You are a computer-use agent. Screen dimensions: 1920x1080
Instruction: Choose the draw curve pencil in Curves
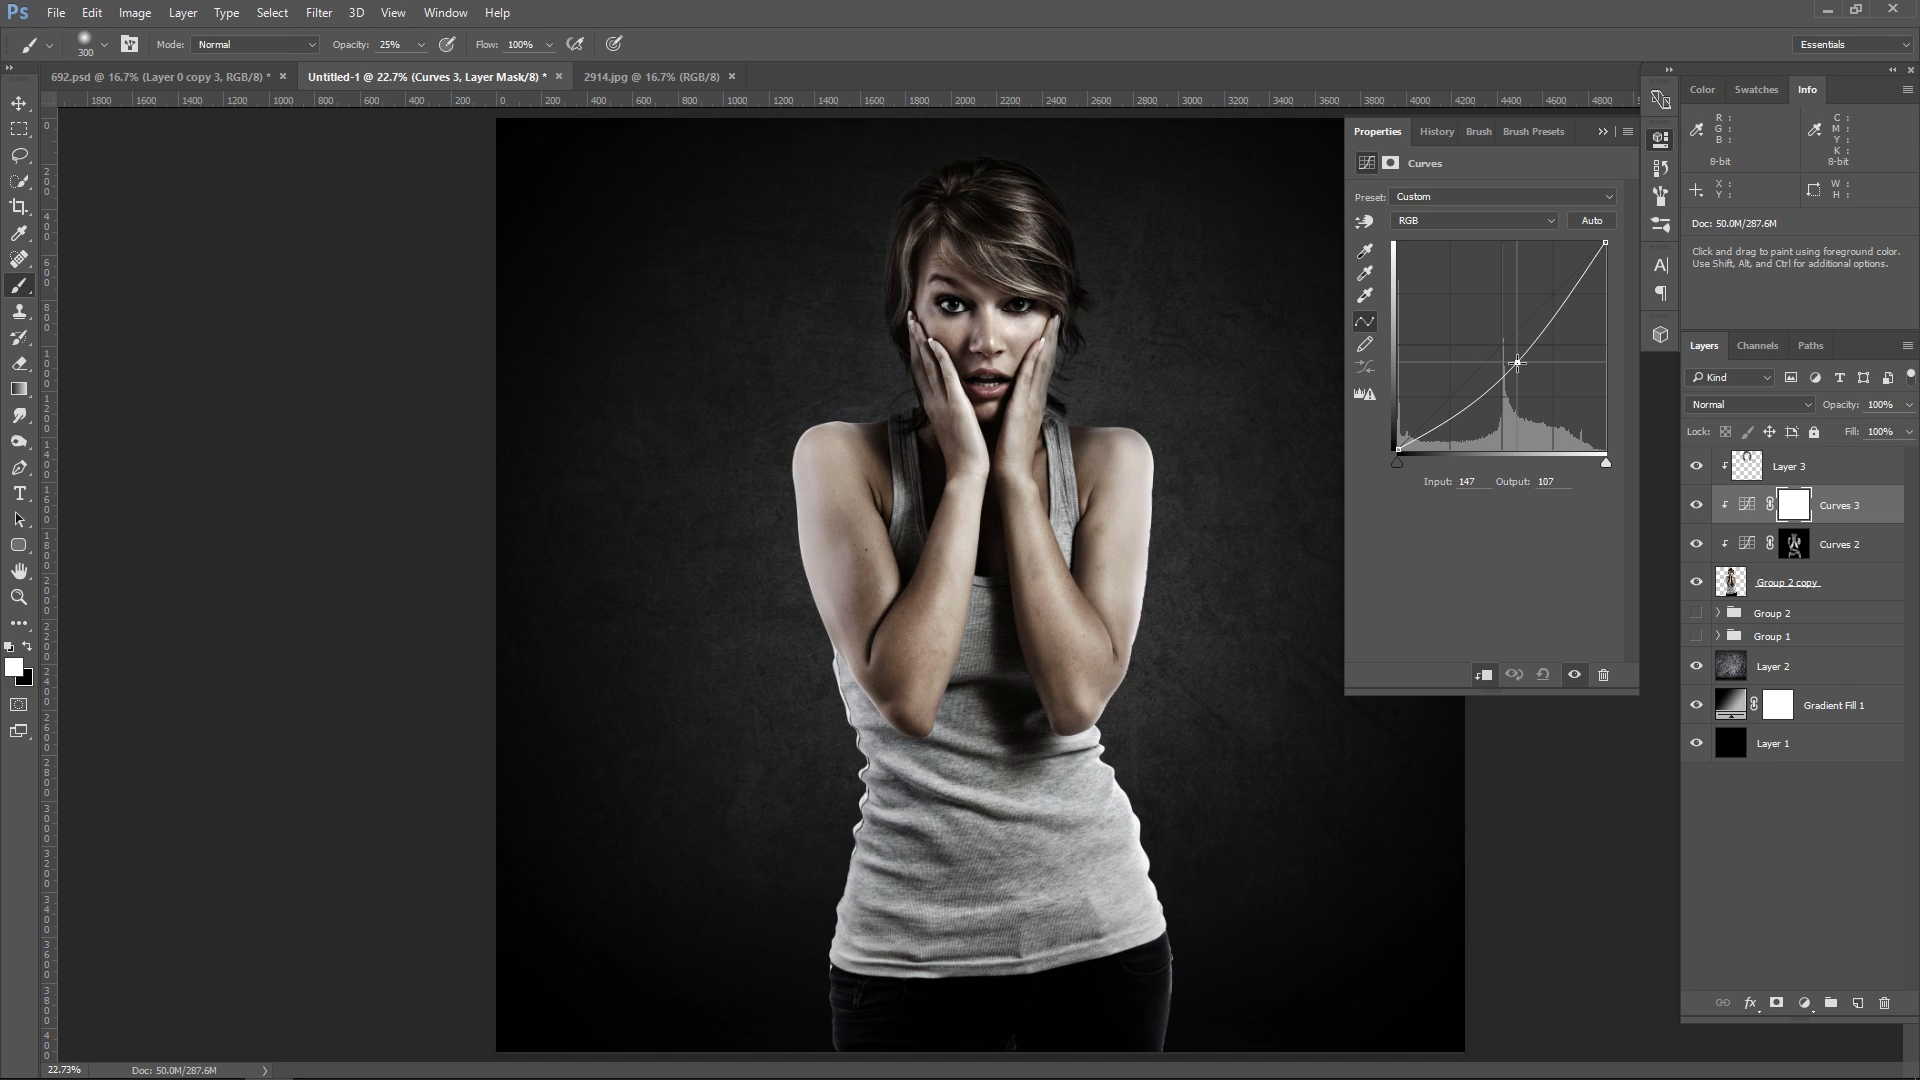point(1365,344)
